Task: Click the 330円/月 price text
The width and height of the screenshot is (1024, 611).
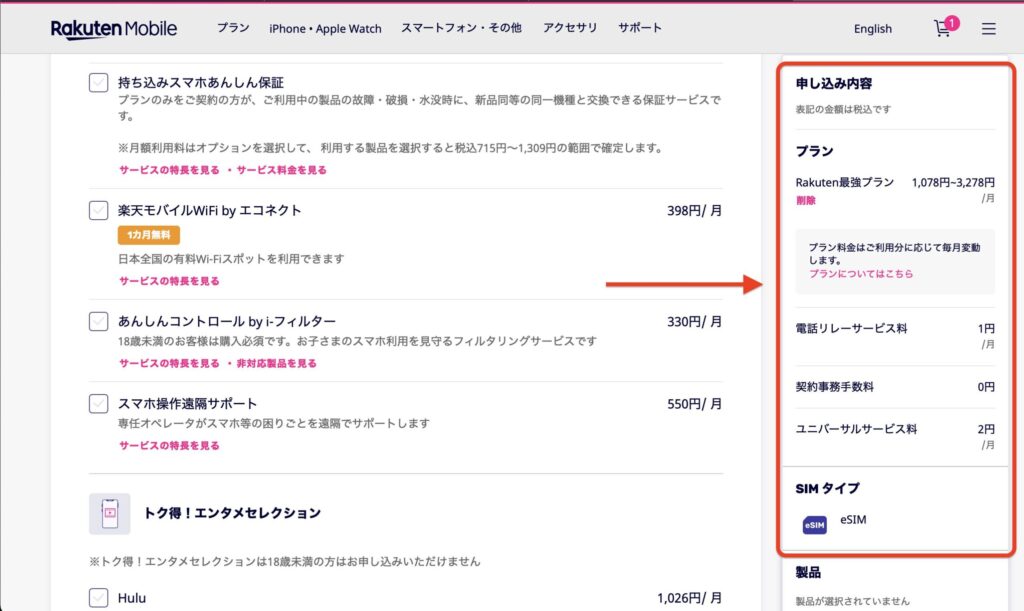Action: (694, 322)
